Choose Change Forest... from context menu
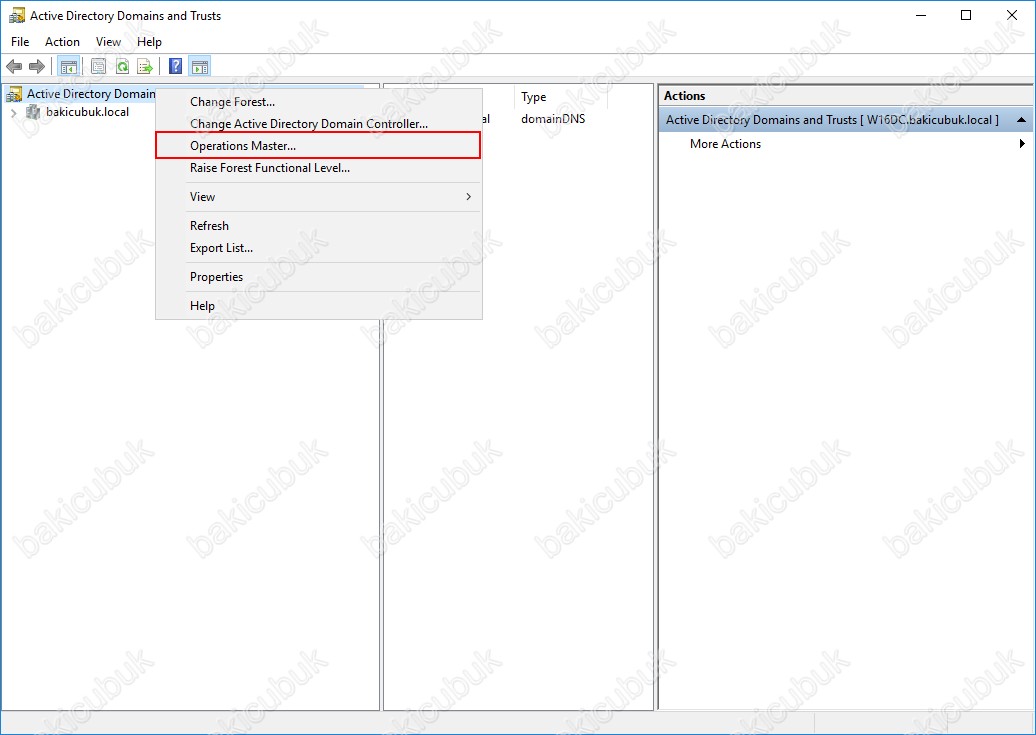 click(x=318, y=102)
